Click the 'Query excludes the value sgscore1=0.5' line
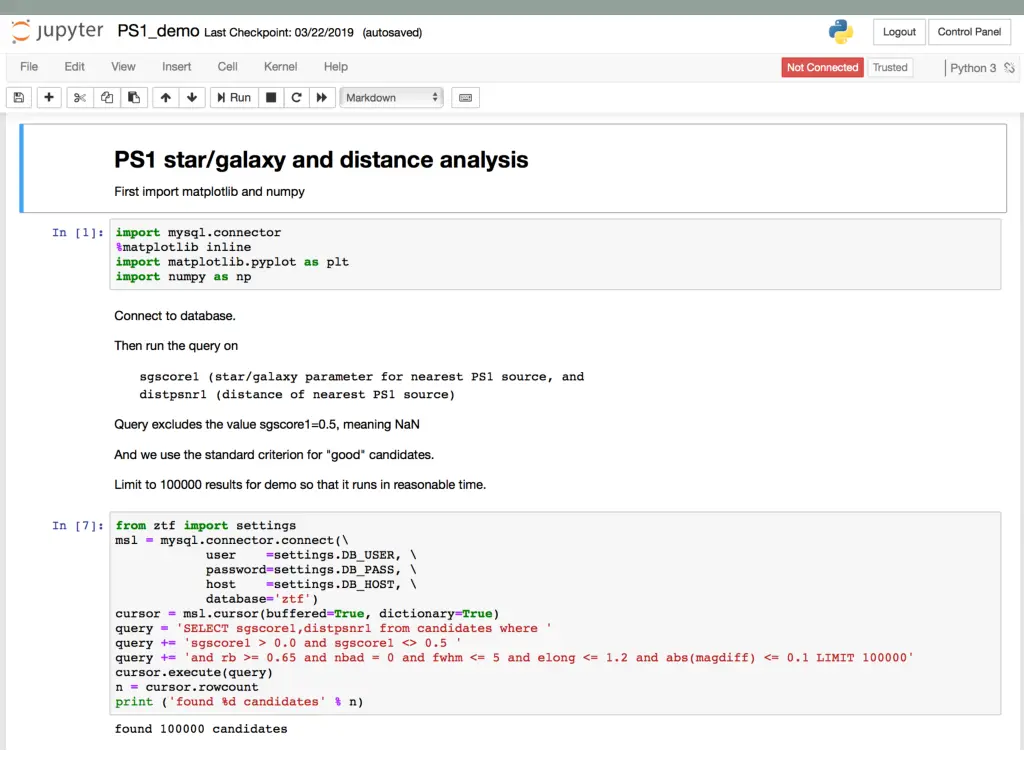Screen dimensions: 1024x768 (267, 424)
